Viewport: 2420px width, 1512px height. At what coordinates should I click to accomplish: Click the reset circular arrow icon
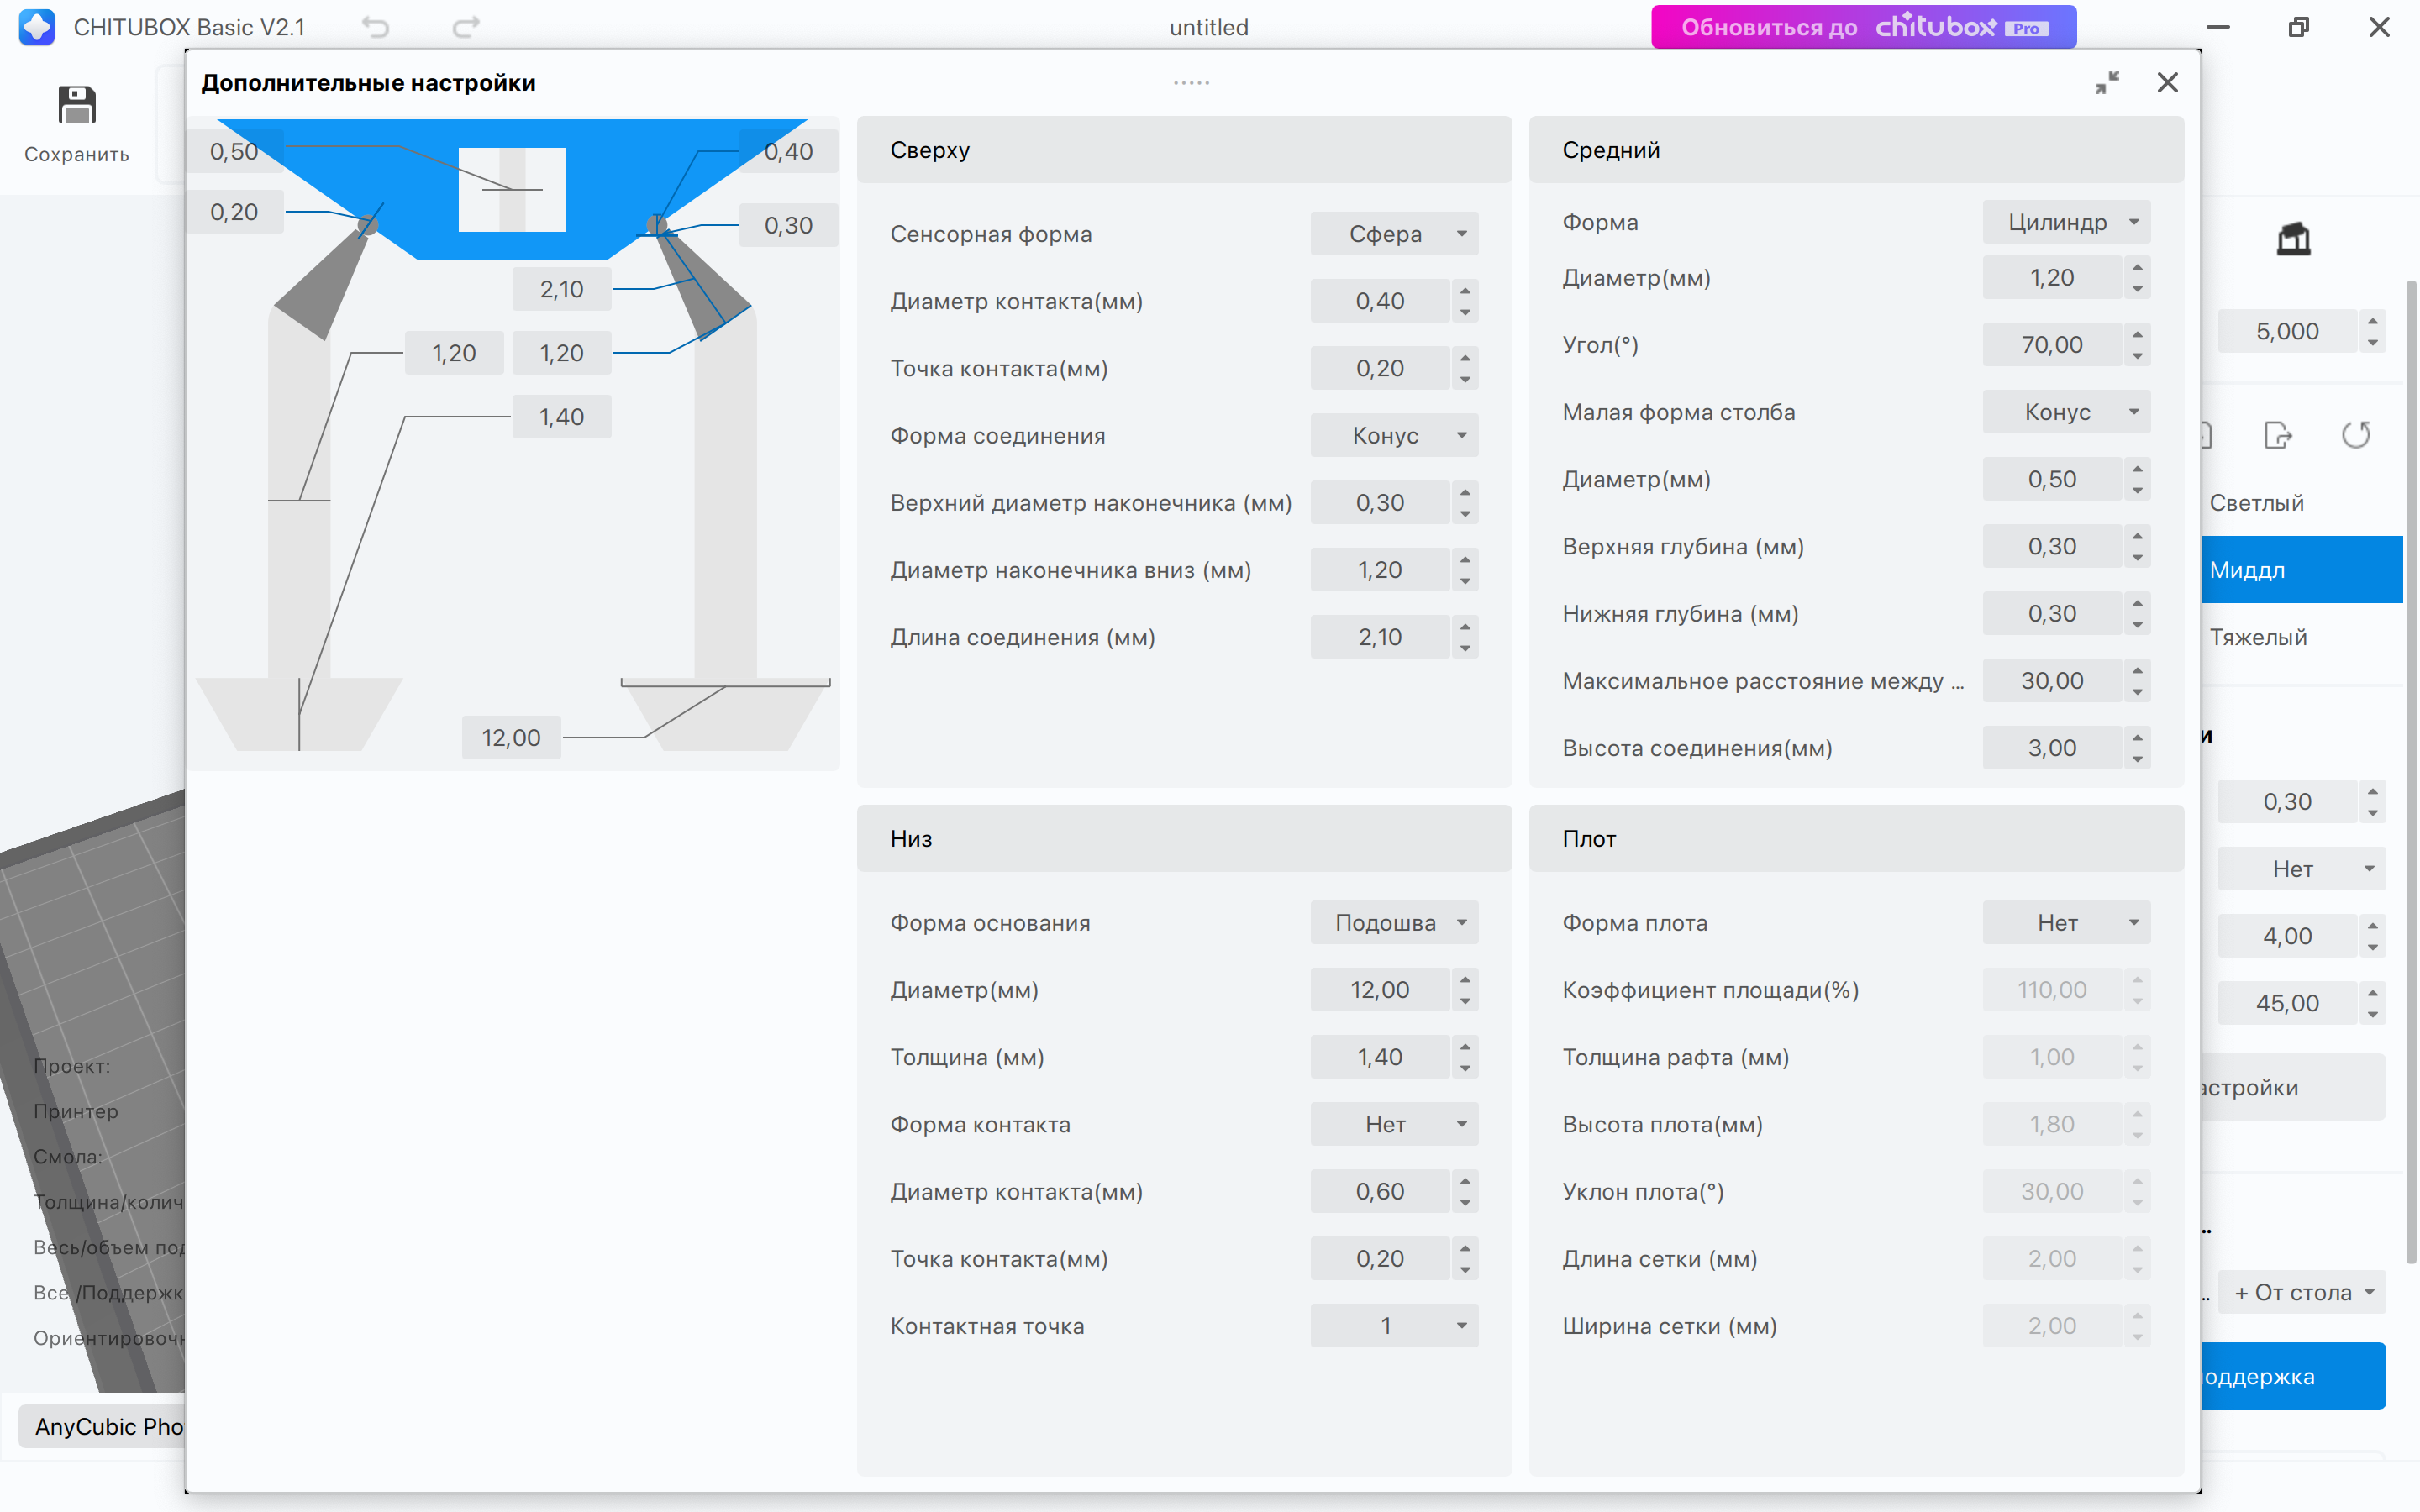click(2355, 435)
